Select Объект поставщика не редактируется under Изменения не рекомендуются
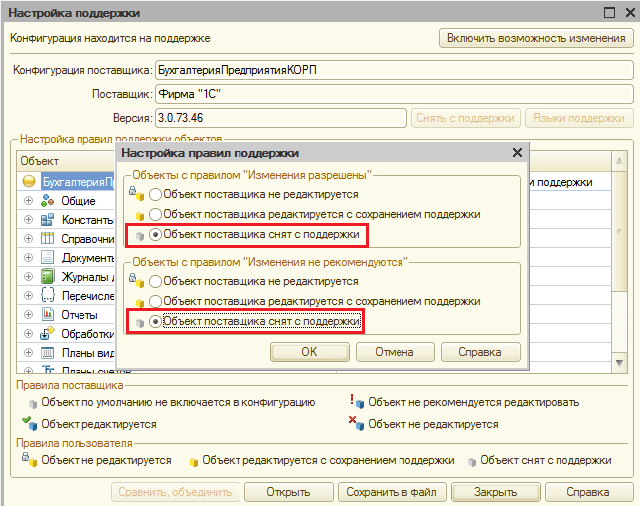The image size is (640, 506). coord(155,281)
